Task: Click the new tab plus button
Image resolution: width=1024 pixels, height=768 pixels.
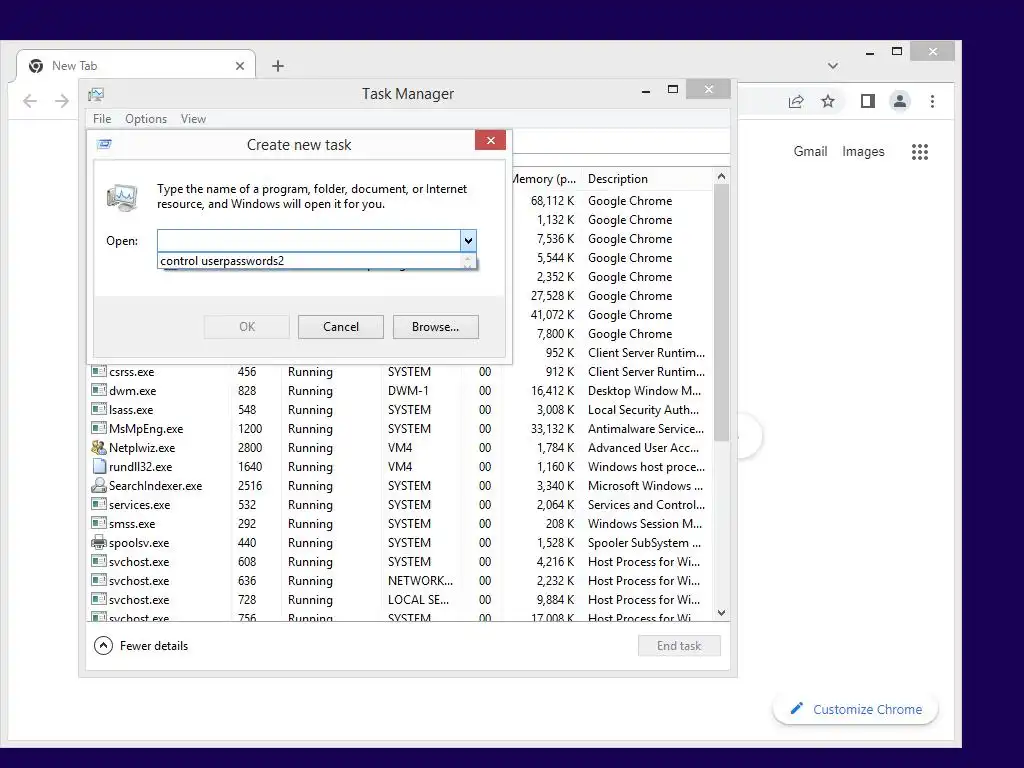Action: (x=278, y=66)
